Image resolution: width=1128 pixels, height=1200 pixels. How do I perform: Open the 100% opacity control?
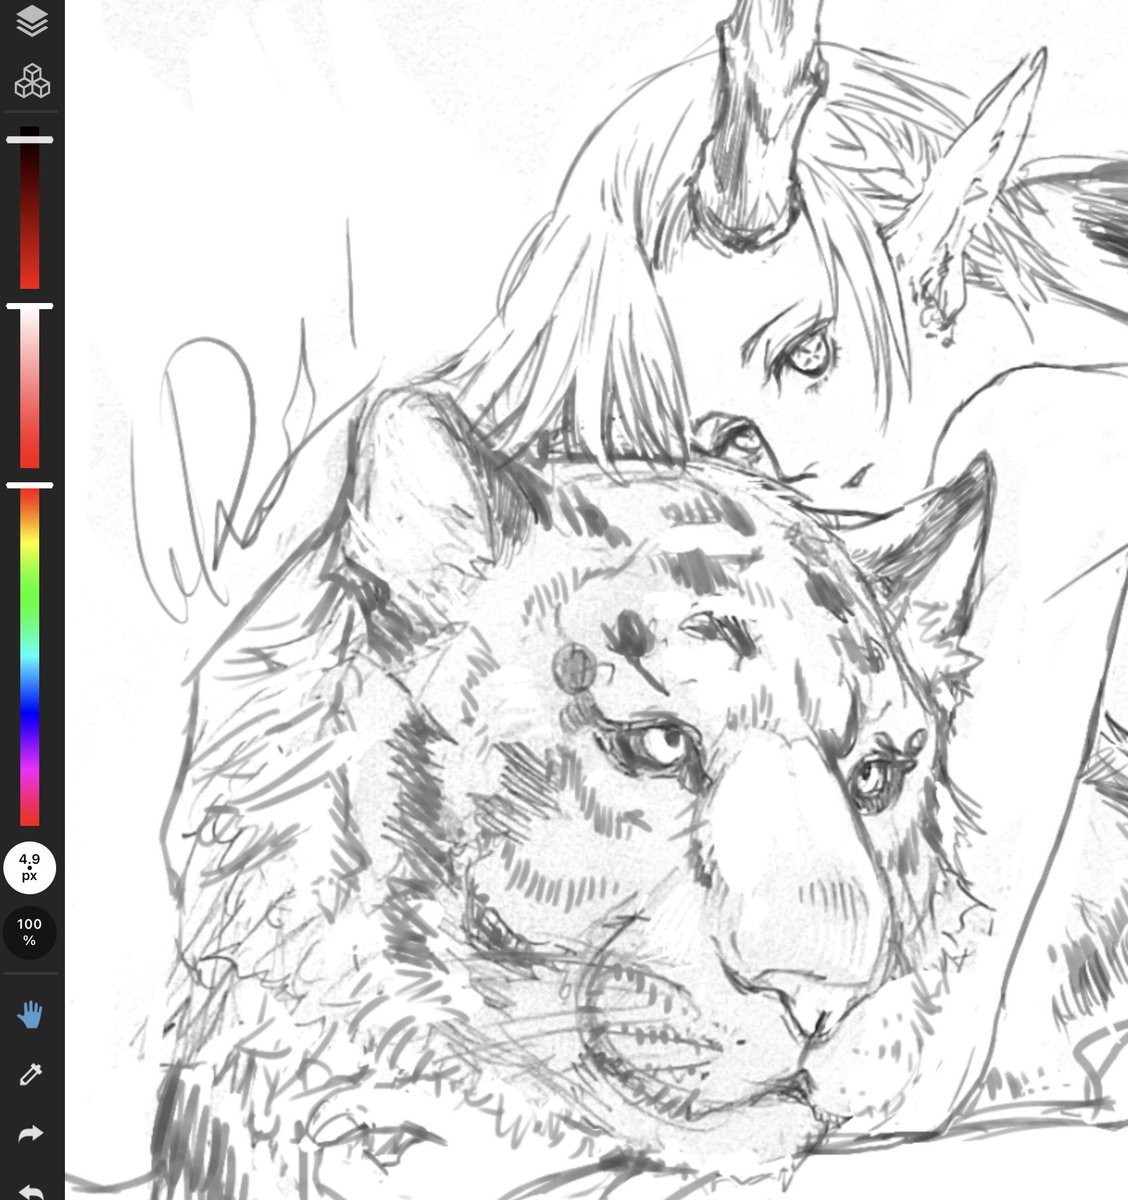click(30, 932)
